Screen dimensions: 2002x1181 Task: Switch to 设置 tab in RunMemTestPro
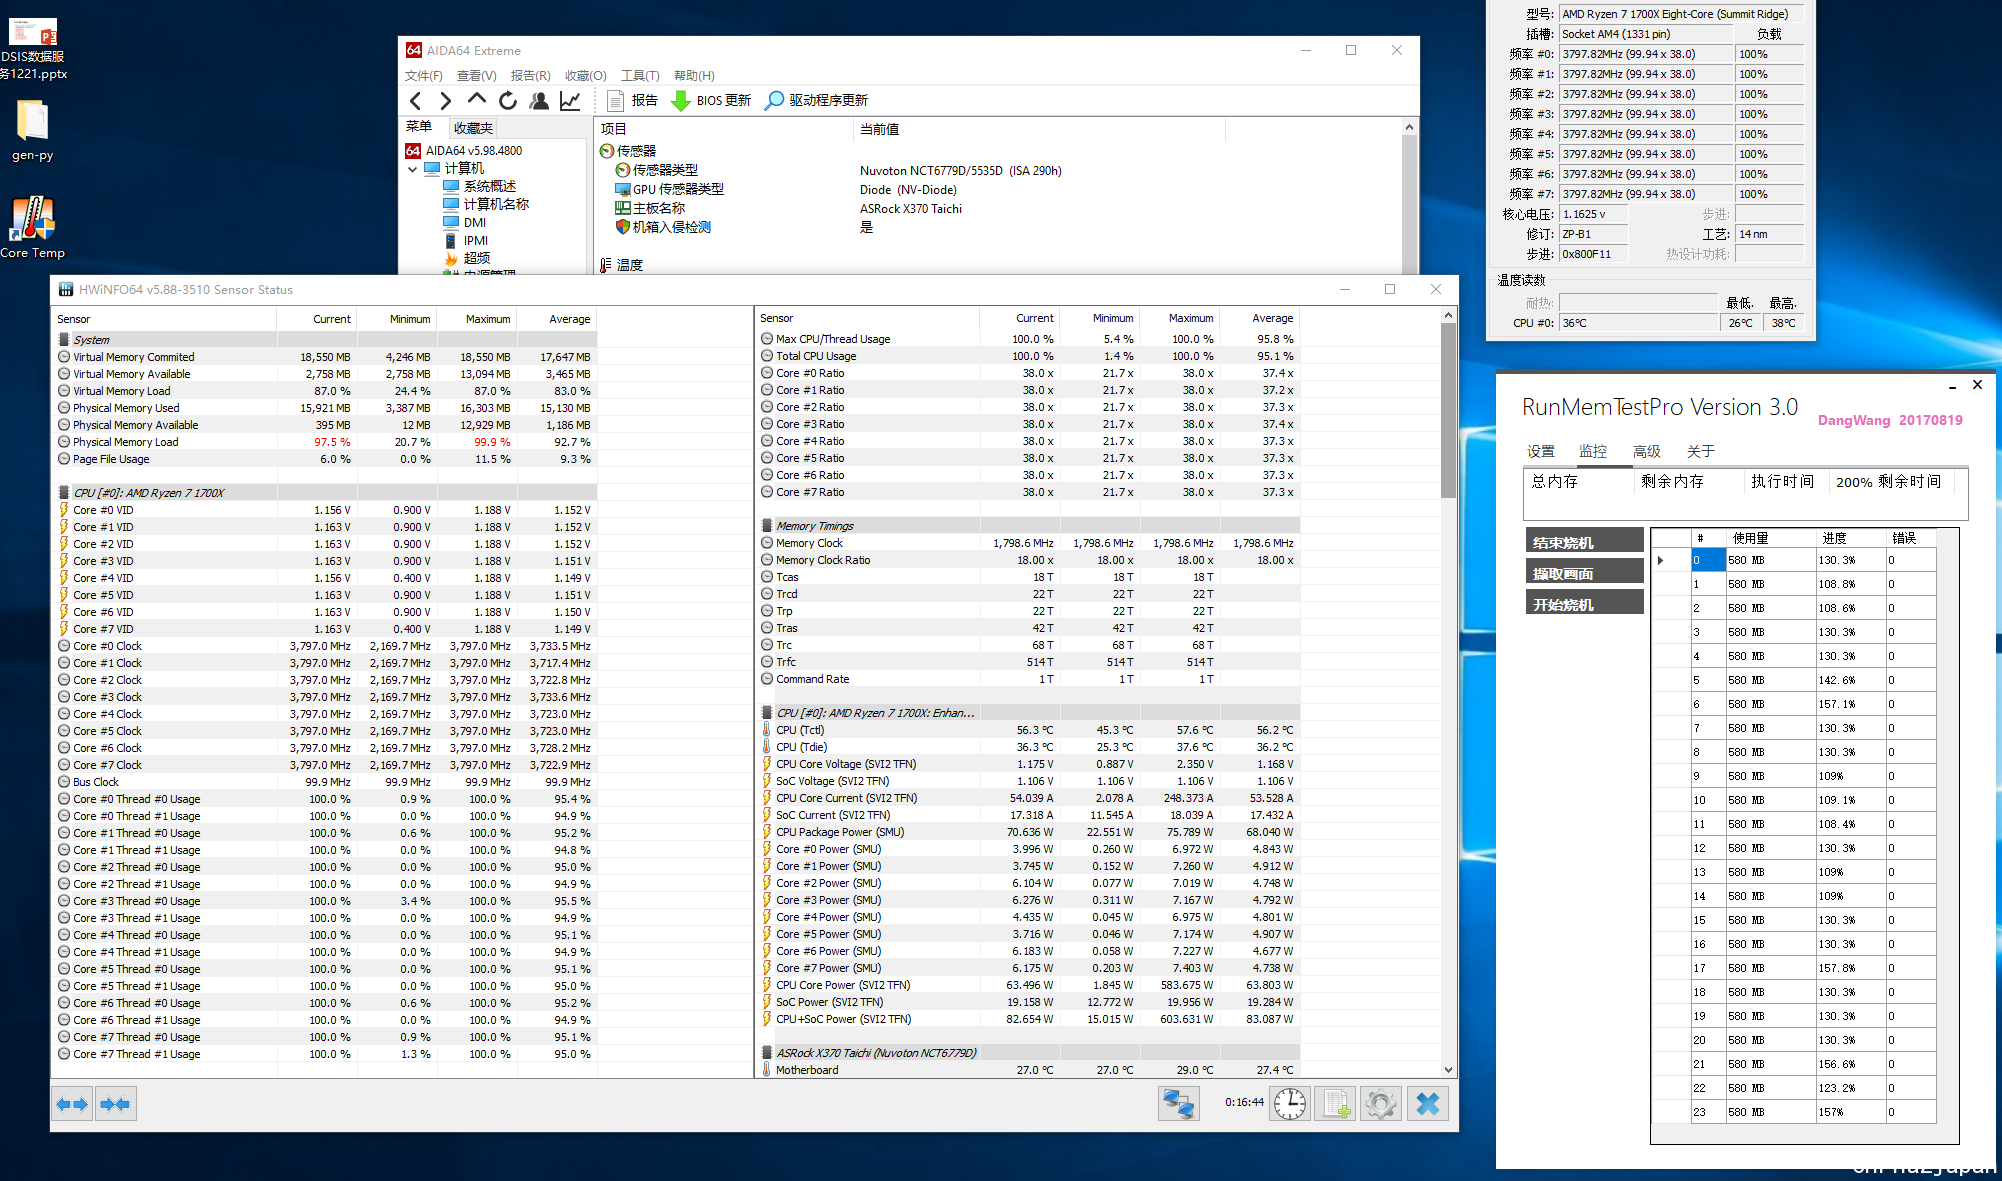[1541, 452]
